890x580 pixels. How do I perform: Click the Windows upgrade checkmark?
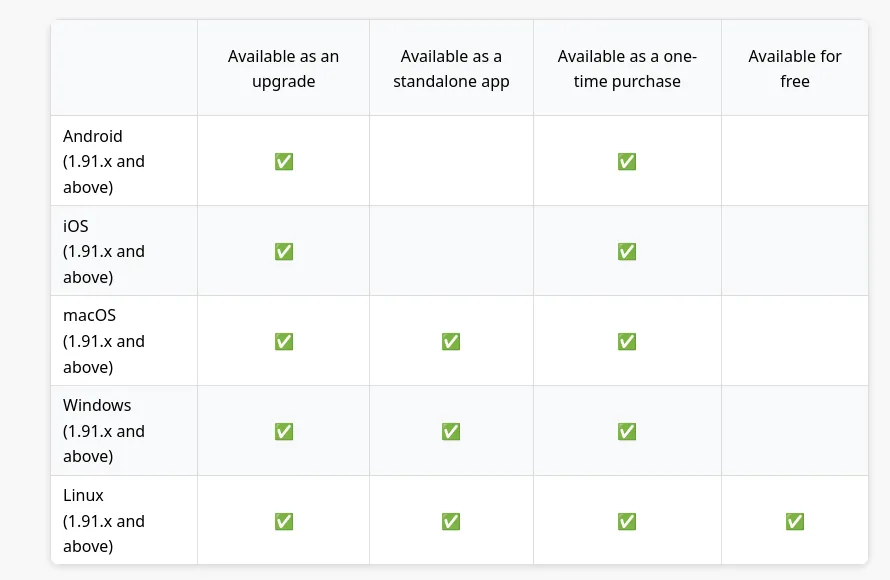[x=284, y=431]
